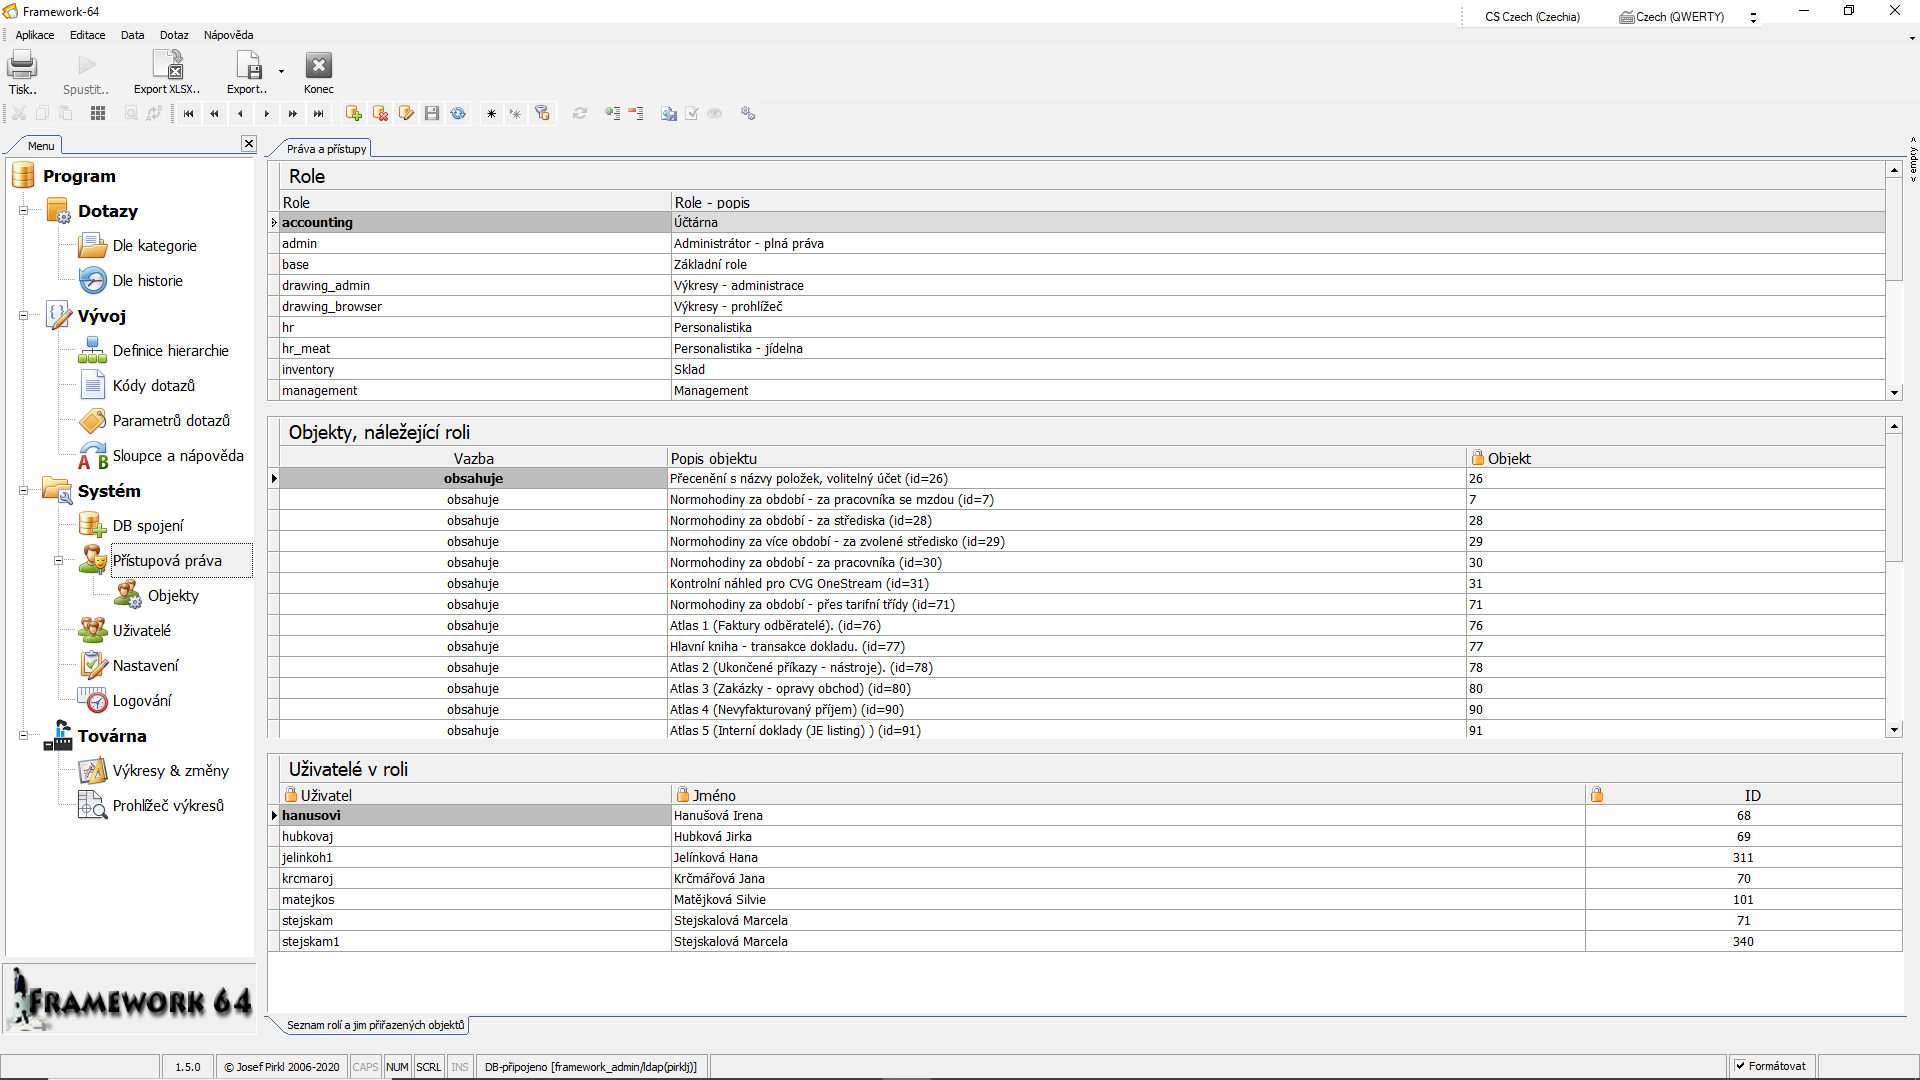Sort by Role - popis header

pos(1278,203)
